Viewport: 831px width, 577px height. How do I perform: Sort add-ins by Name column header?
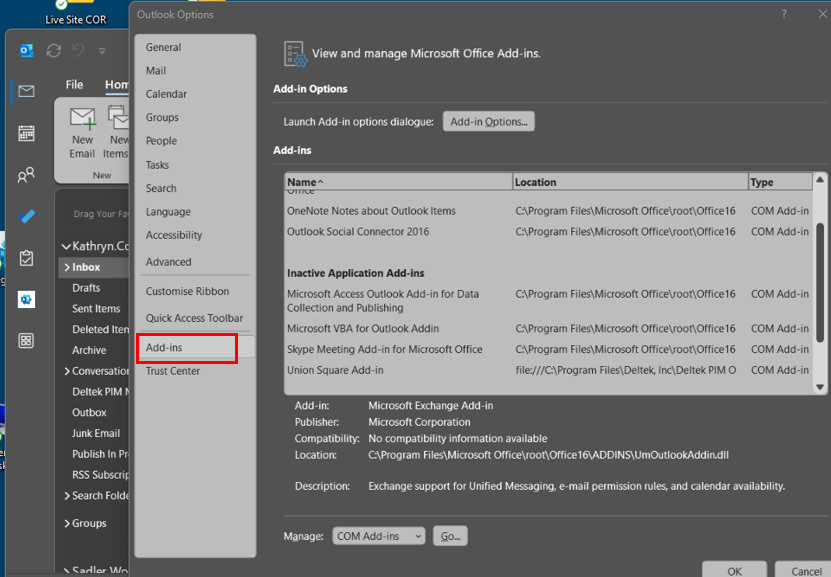pos(399,182)
